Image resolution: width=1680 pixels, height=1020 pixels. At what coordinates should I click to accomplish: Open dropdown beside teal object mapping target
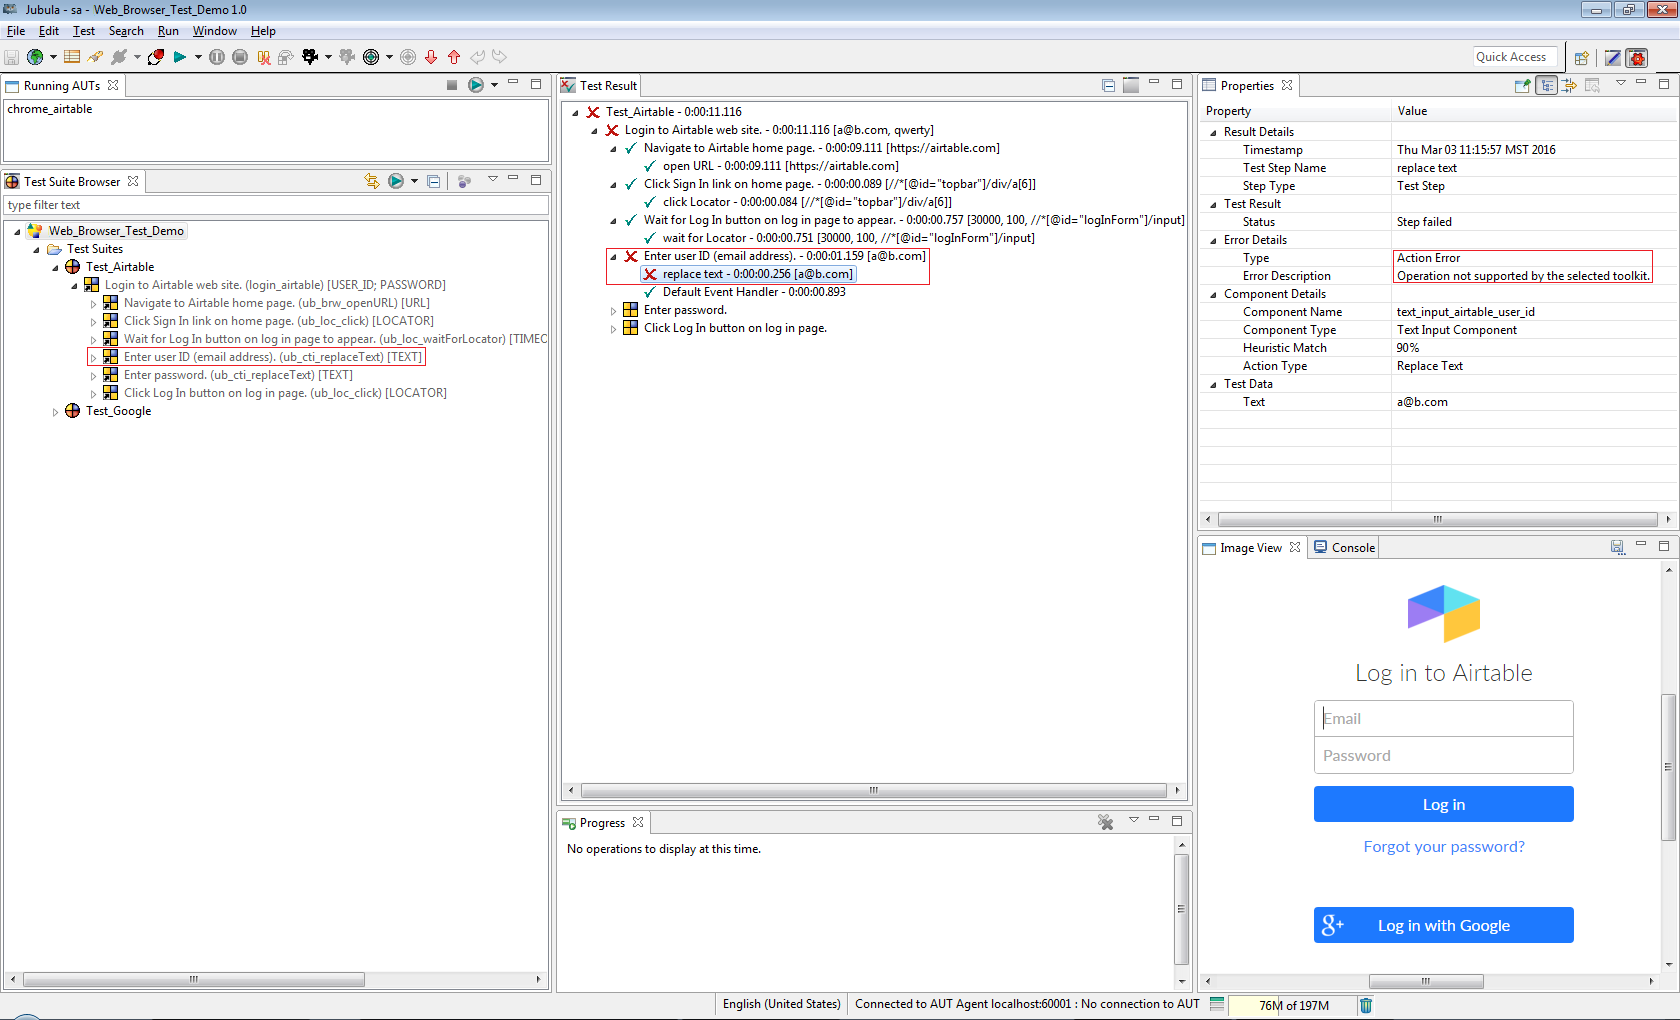point(389,57)
